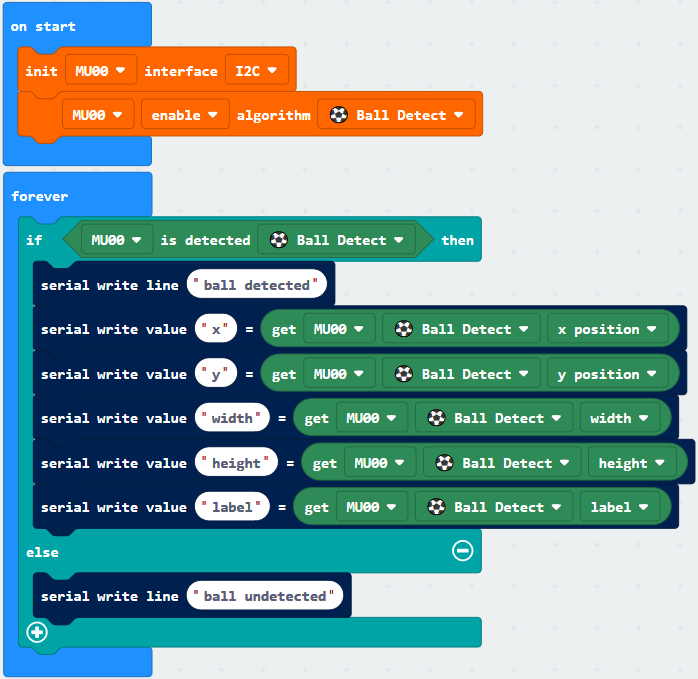Open MU00 dropdown in width row
698x679 pixels.
coord(372,418)
